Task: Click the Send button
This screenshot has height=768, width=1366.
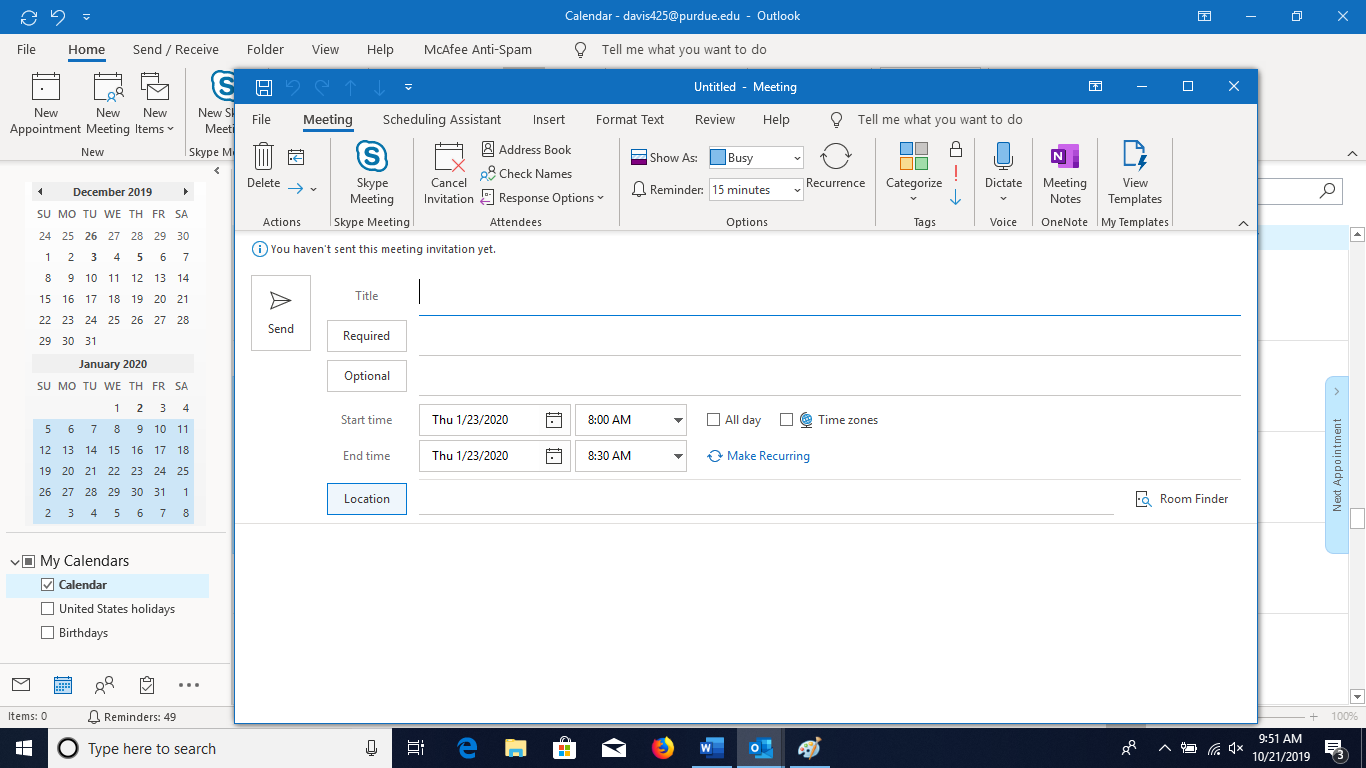Action: (280, 312)
